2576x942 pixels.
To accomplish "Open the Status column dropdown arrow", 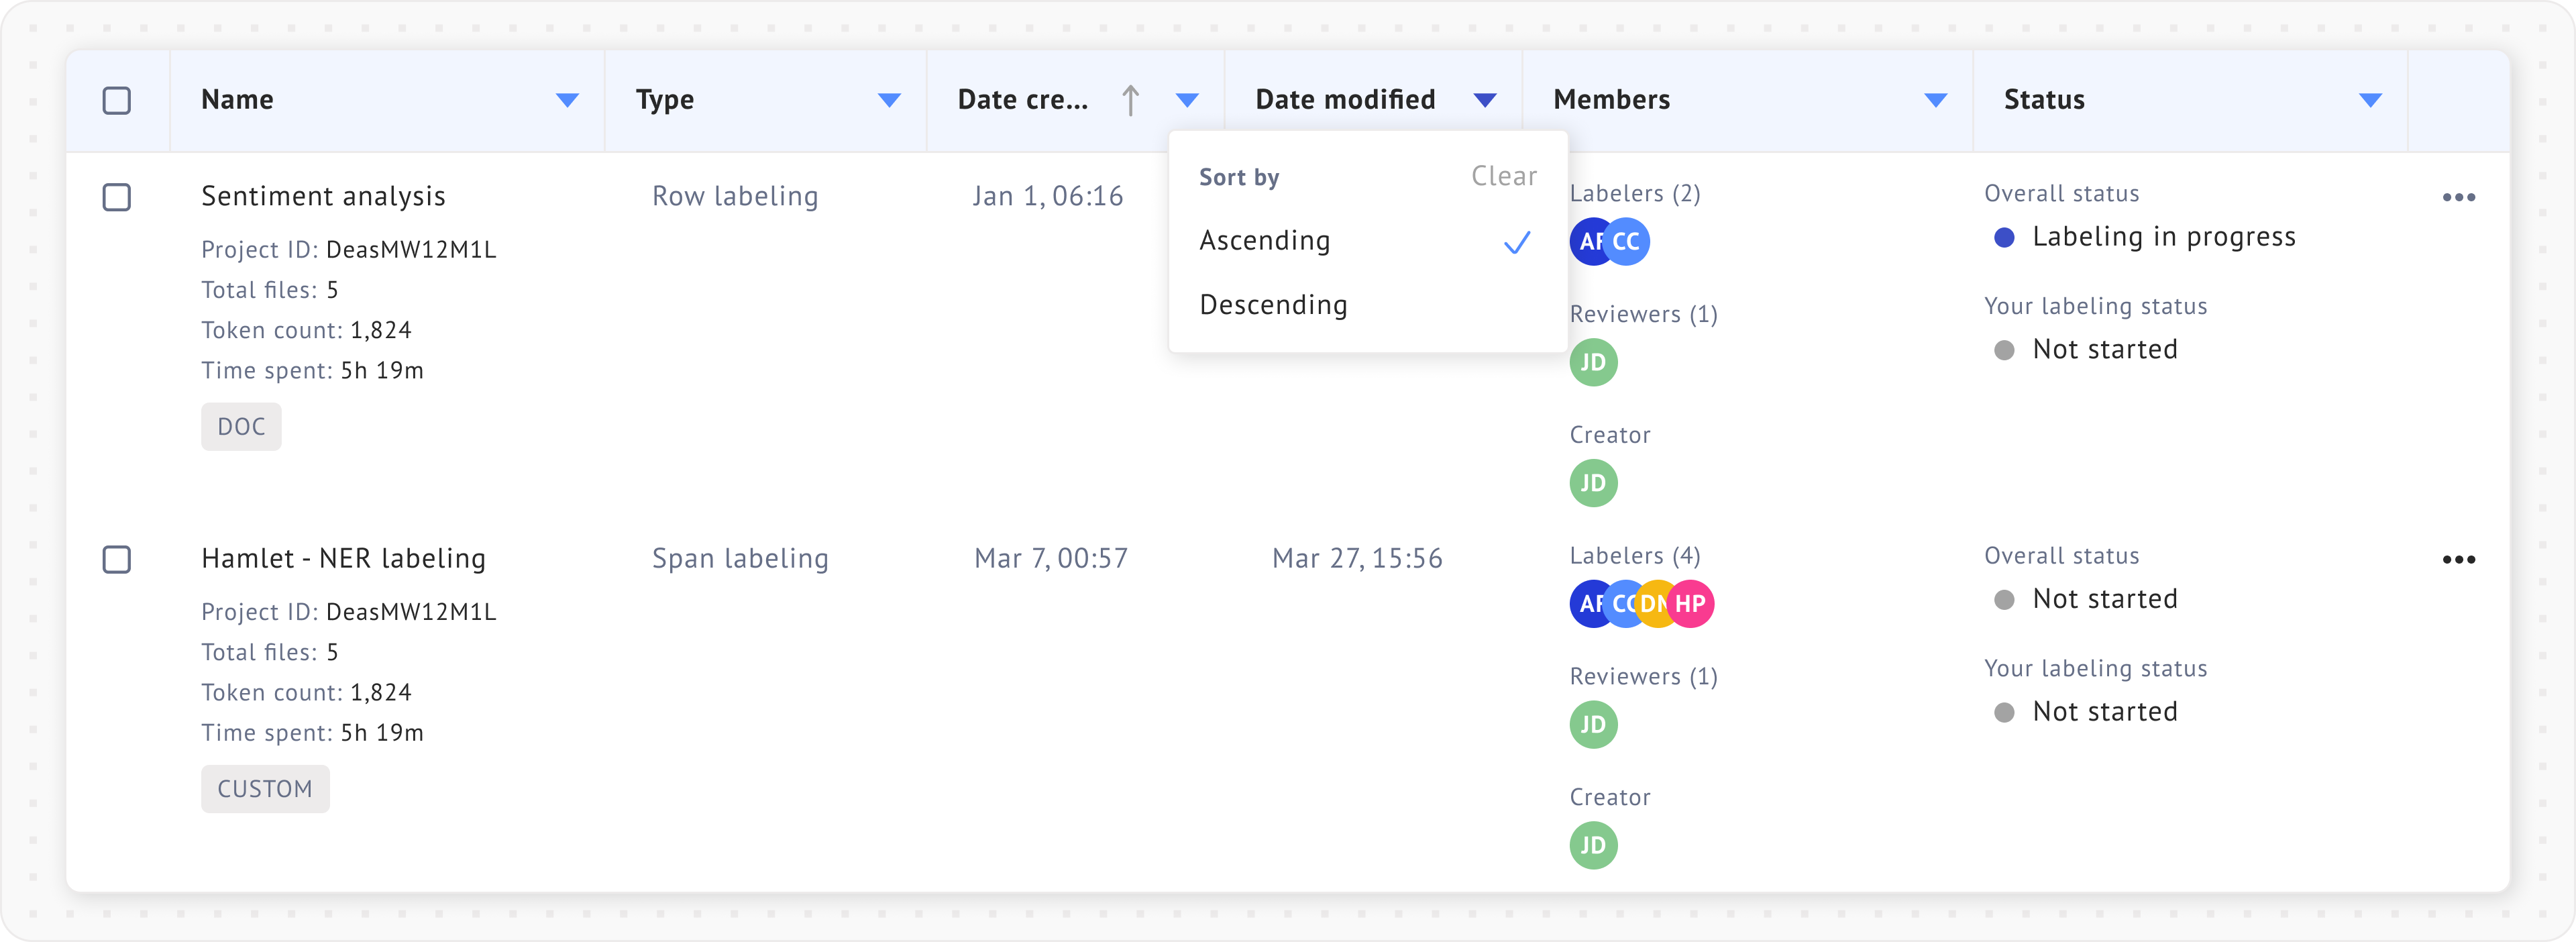I will [x=2370, y=100].
